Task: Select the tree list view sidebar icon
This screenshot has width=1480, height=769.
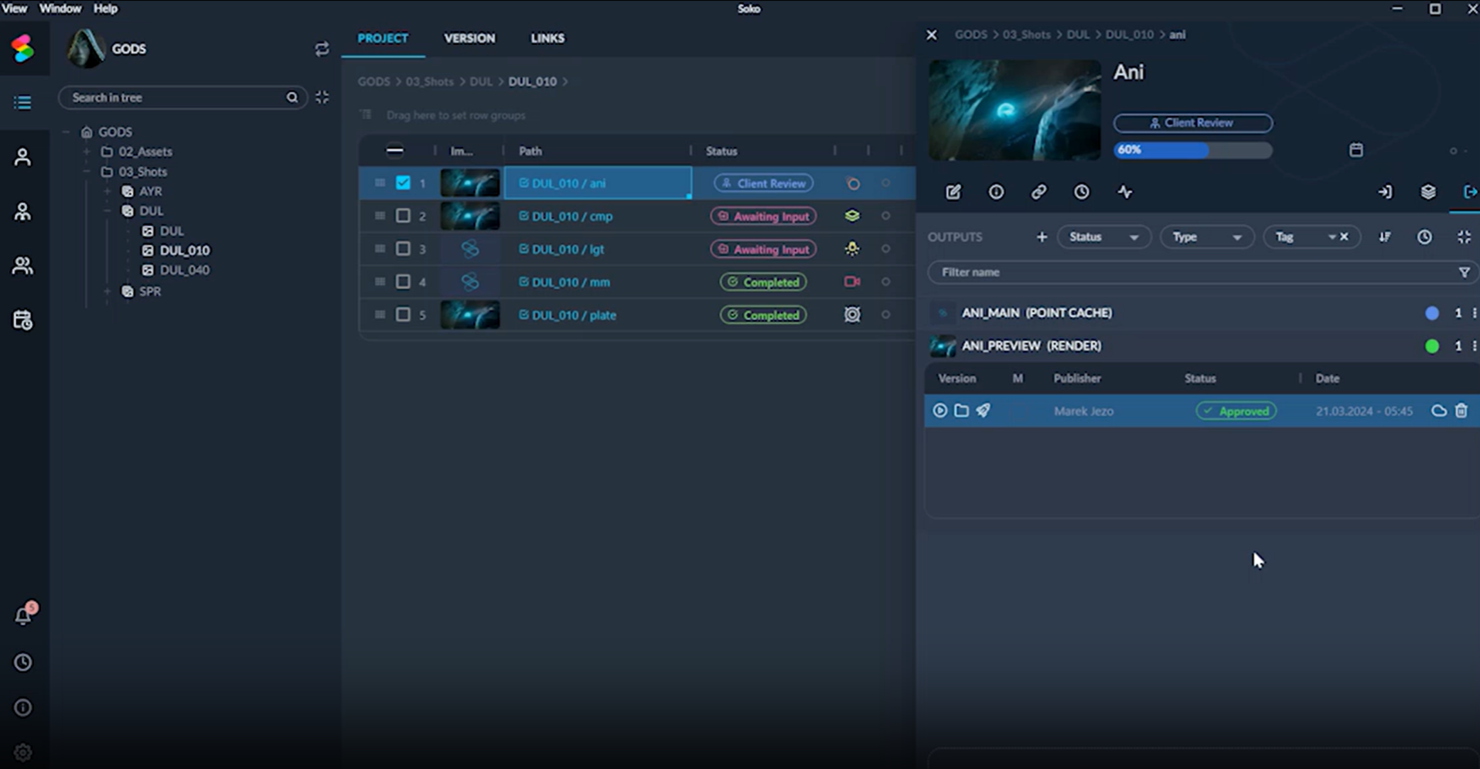Action: [22, 102]
